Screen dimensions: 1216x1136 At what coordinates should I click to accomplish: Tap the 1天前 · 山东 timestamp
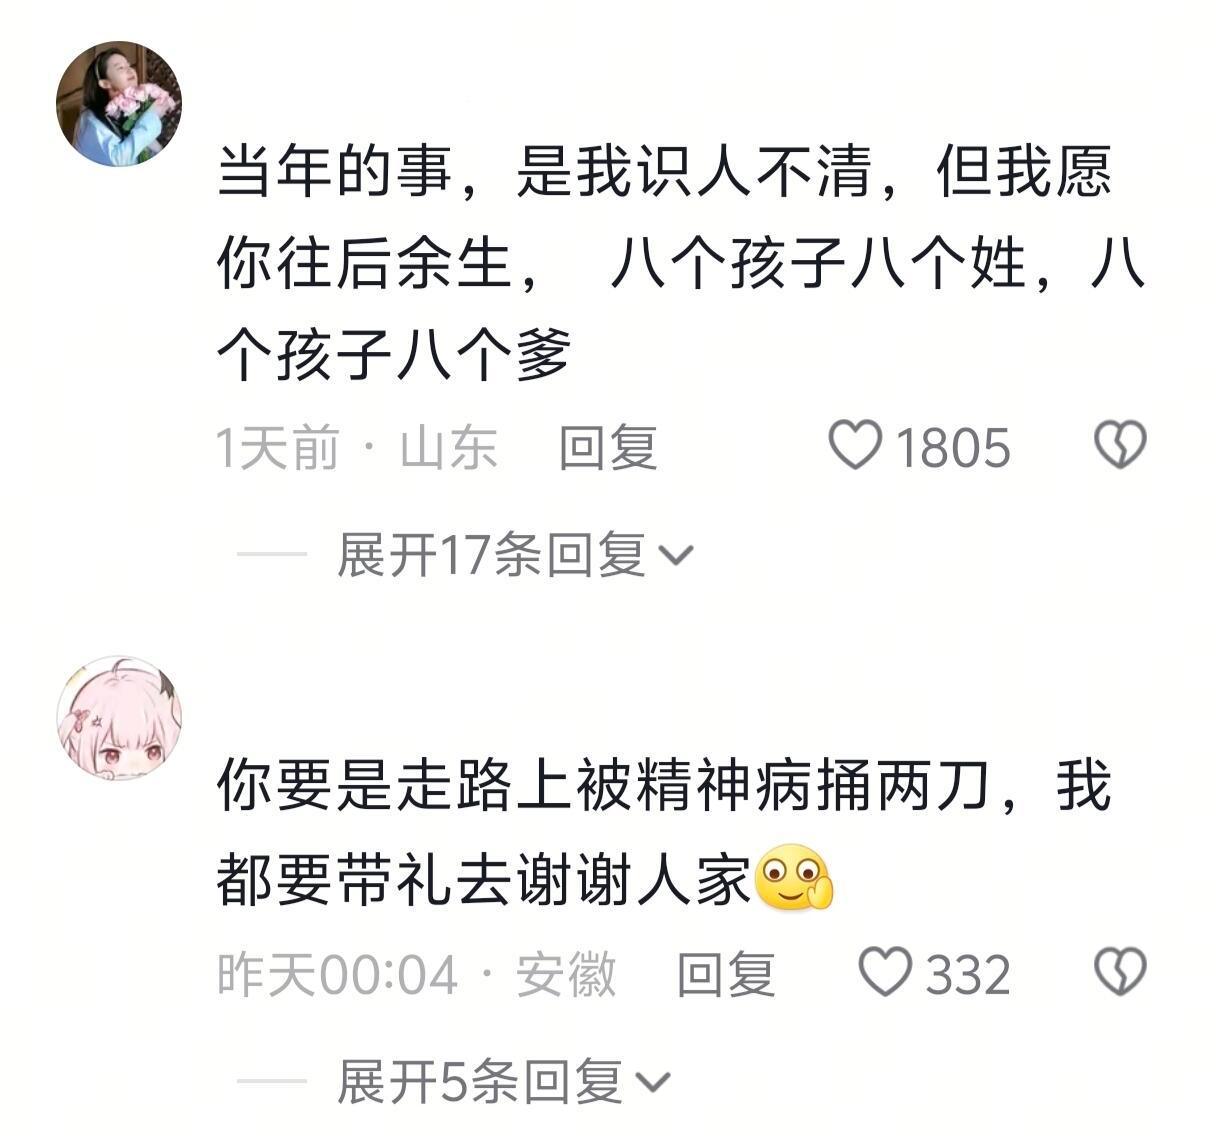click(x=357, y=447)
